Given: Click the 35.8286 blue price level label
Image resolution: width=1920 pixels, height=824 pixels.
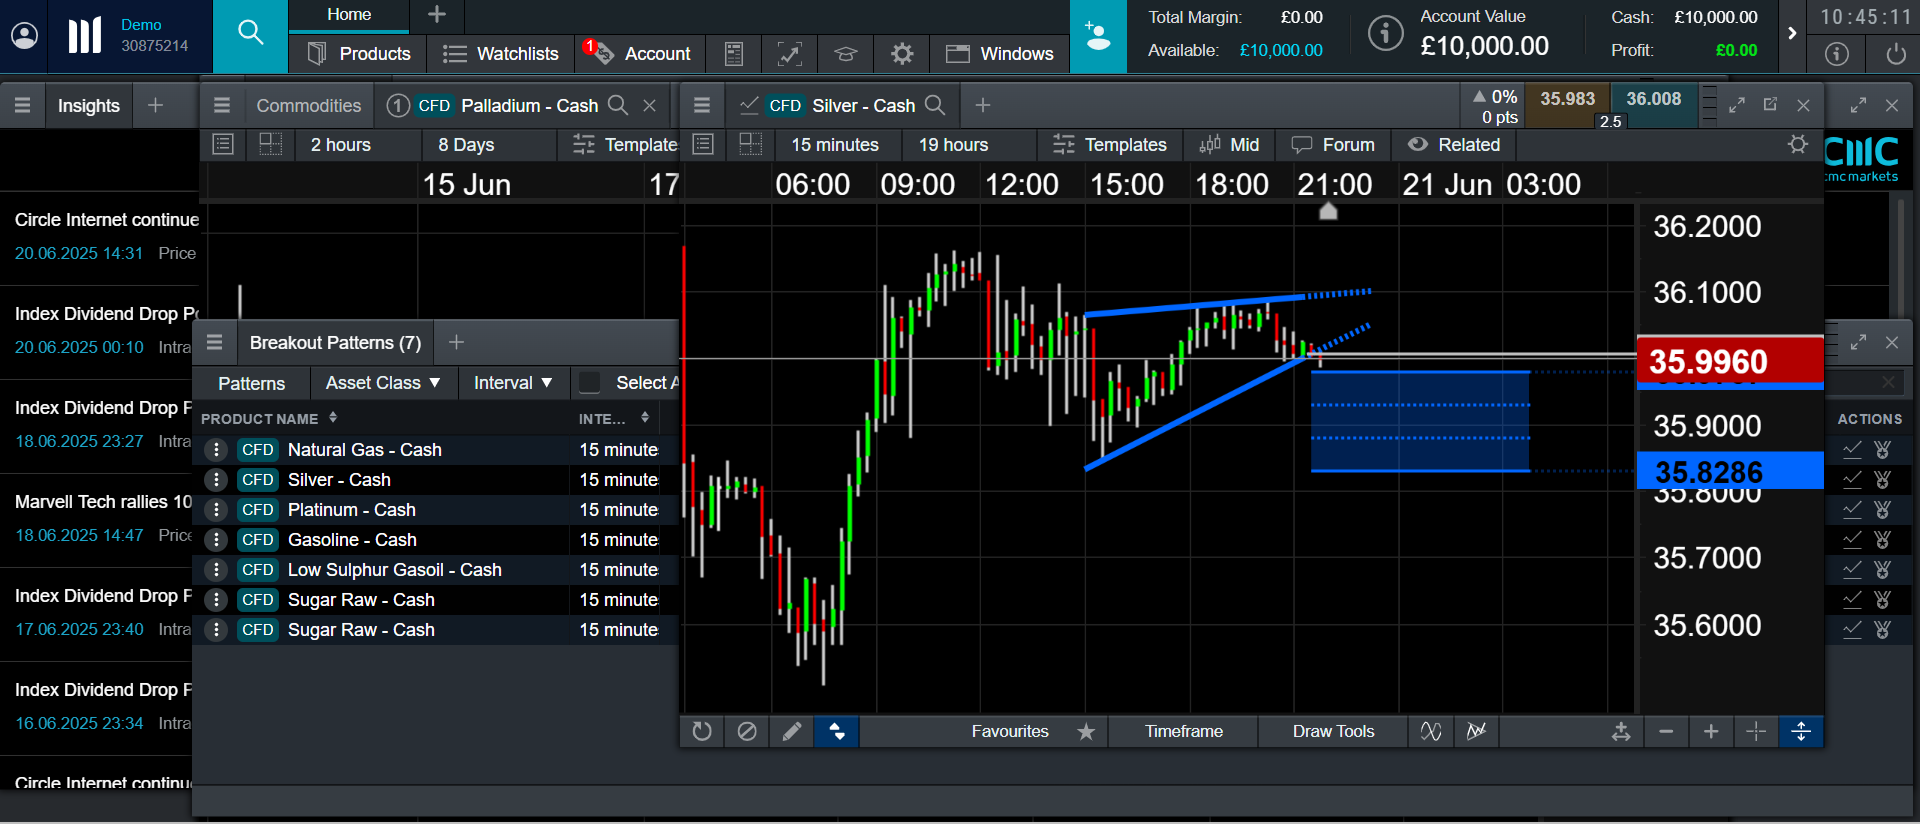Looking at the screenshot, I should click(x=1730, y=471).
